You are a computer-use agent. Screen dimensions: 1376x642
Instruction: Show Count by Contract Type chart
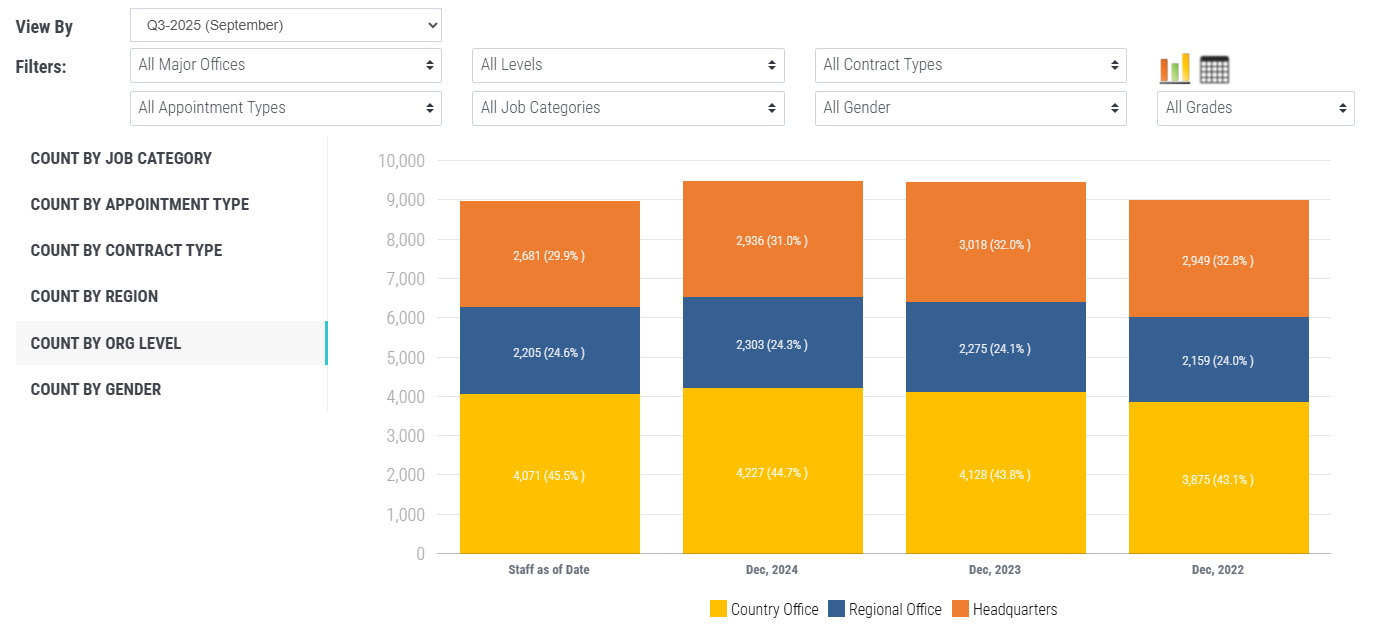pos(126,250)
